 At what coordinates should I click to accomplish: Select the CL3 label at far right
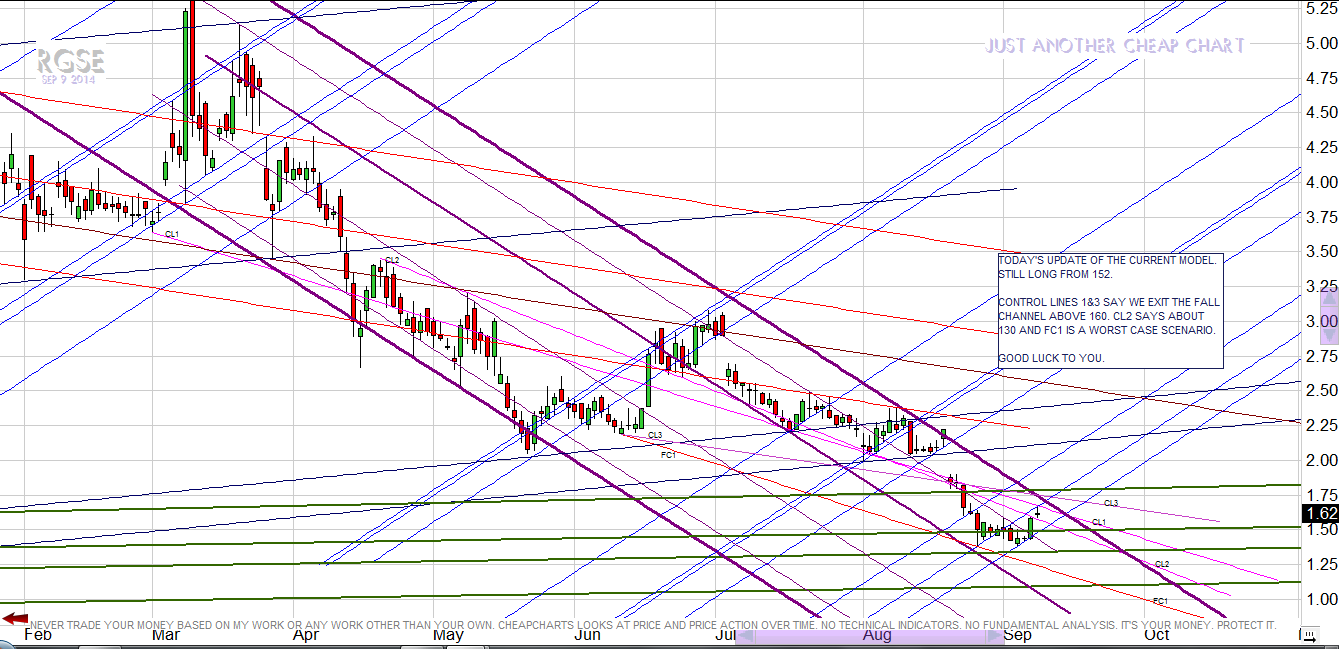point(1110,502)
